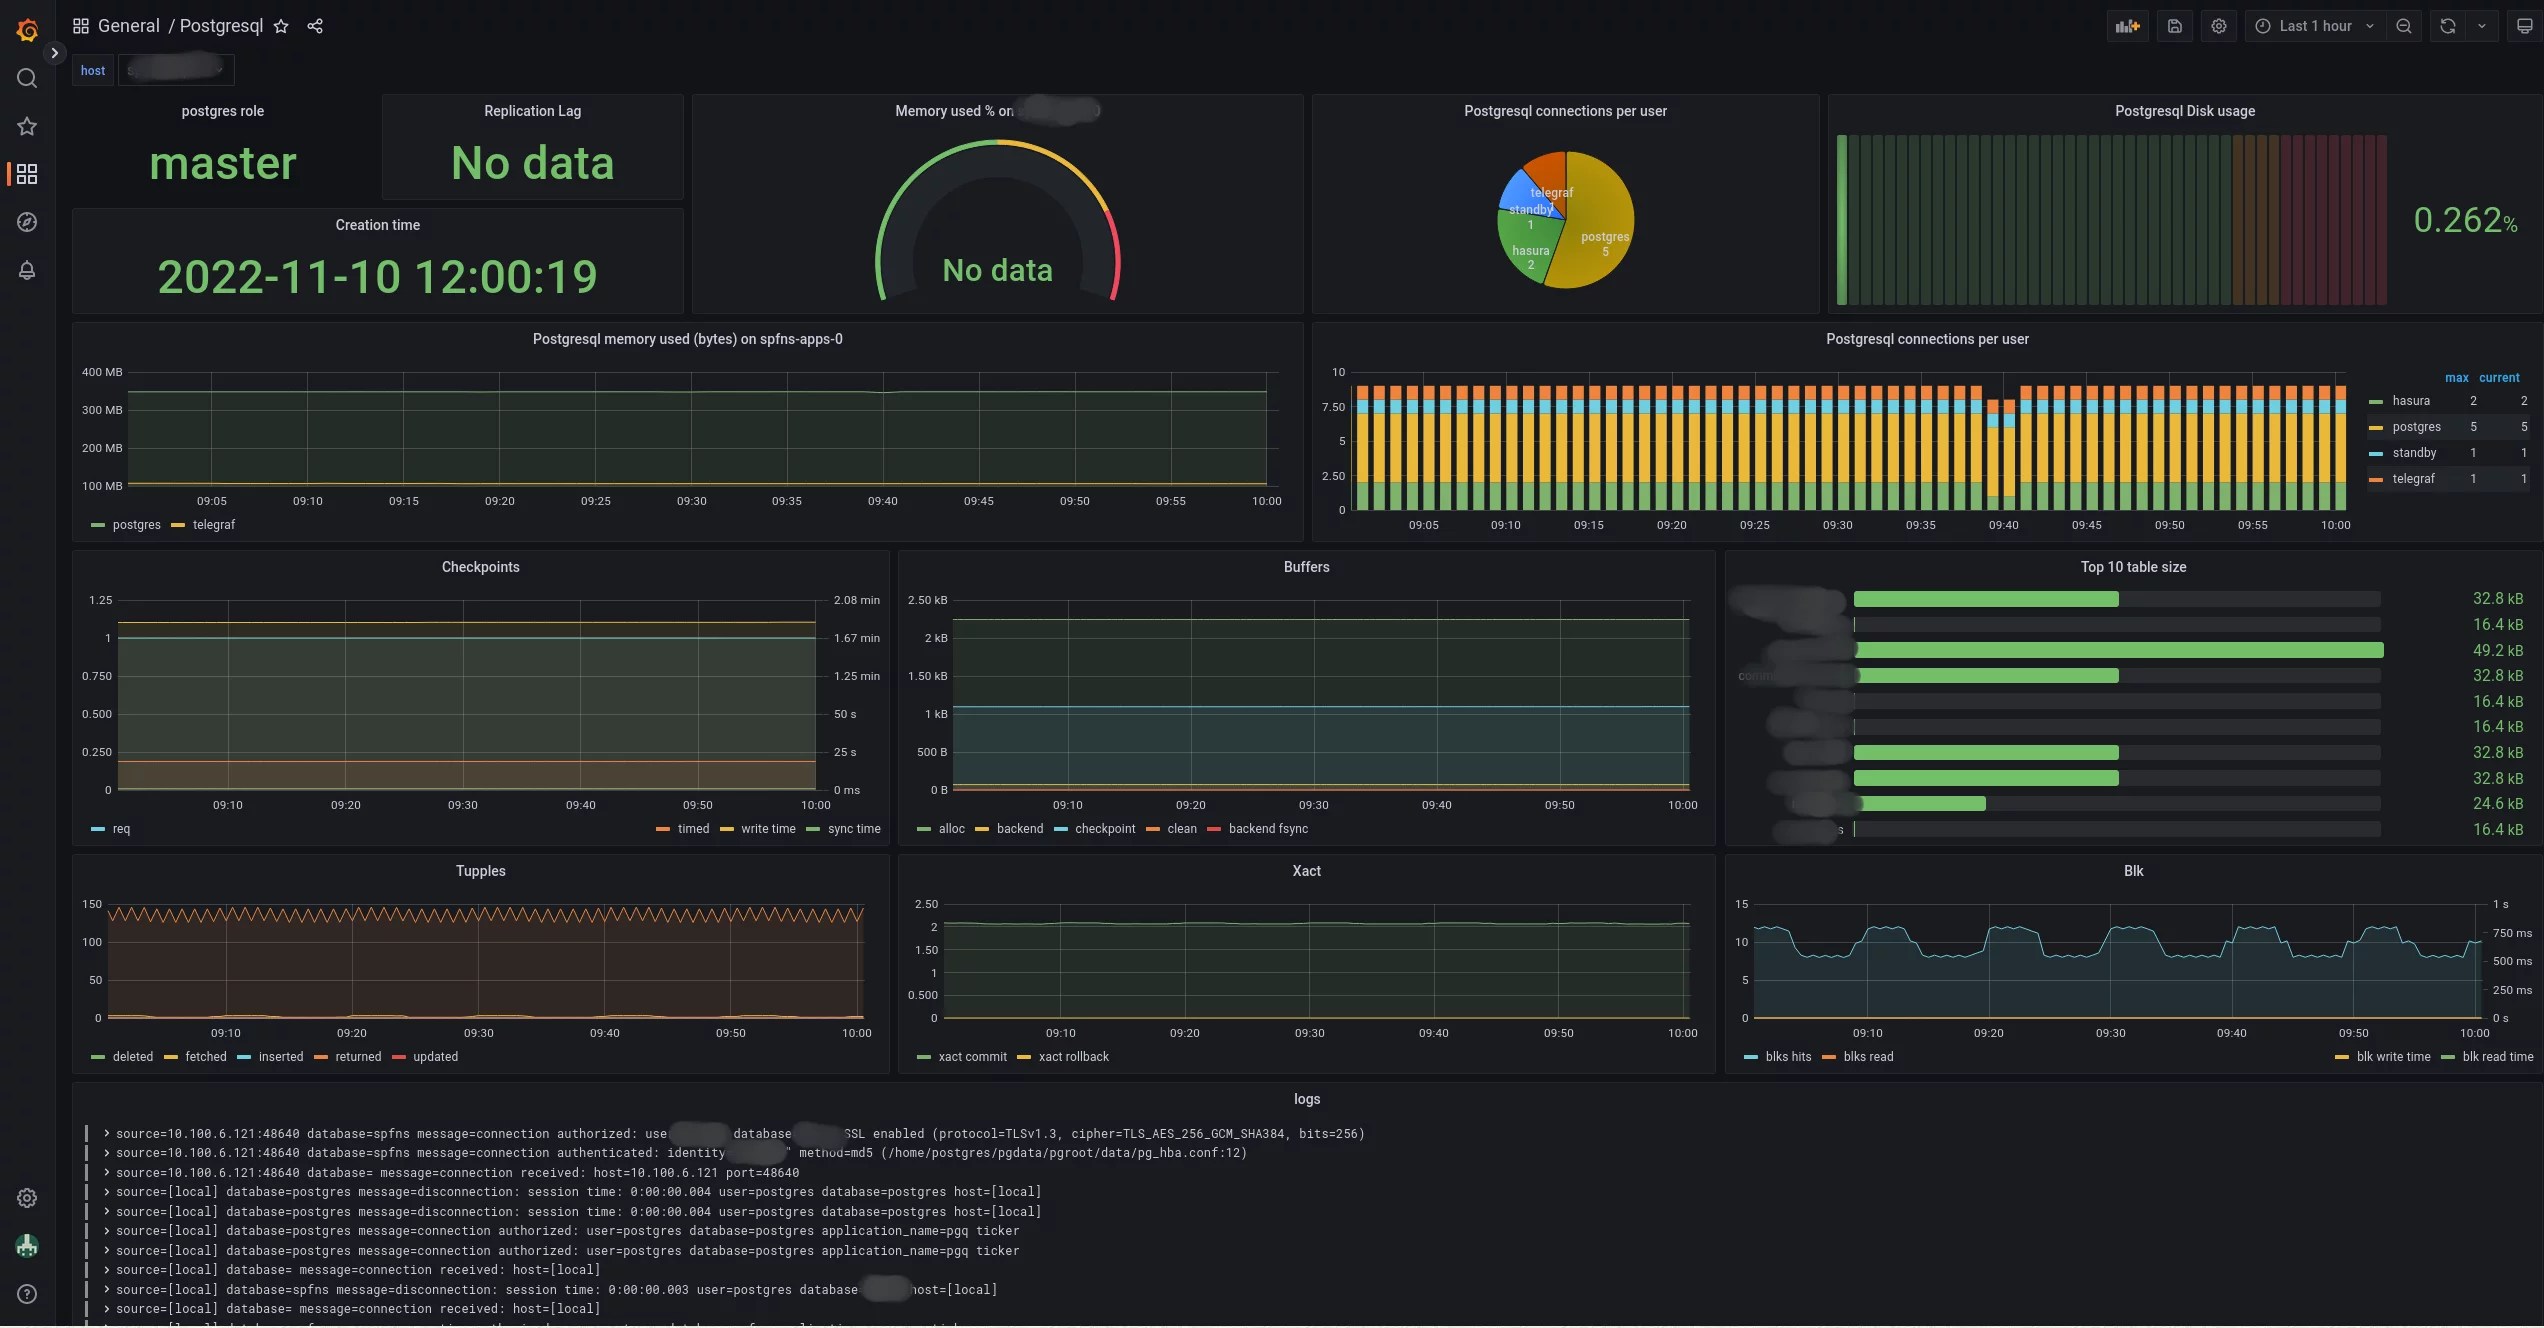Screen dimensions: 2544x1328
Task: Save the dashboard using the disk icon
Action: tap(2174, 26)
